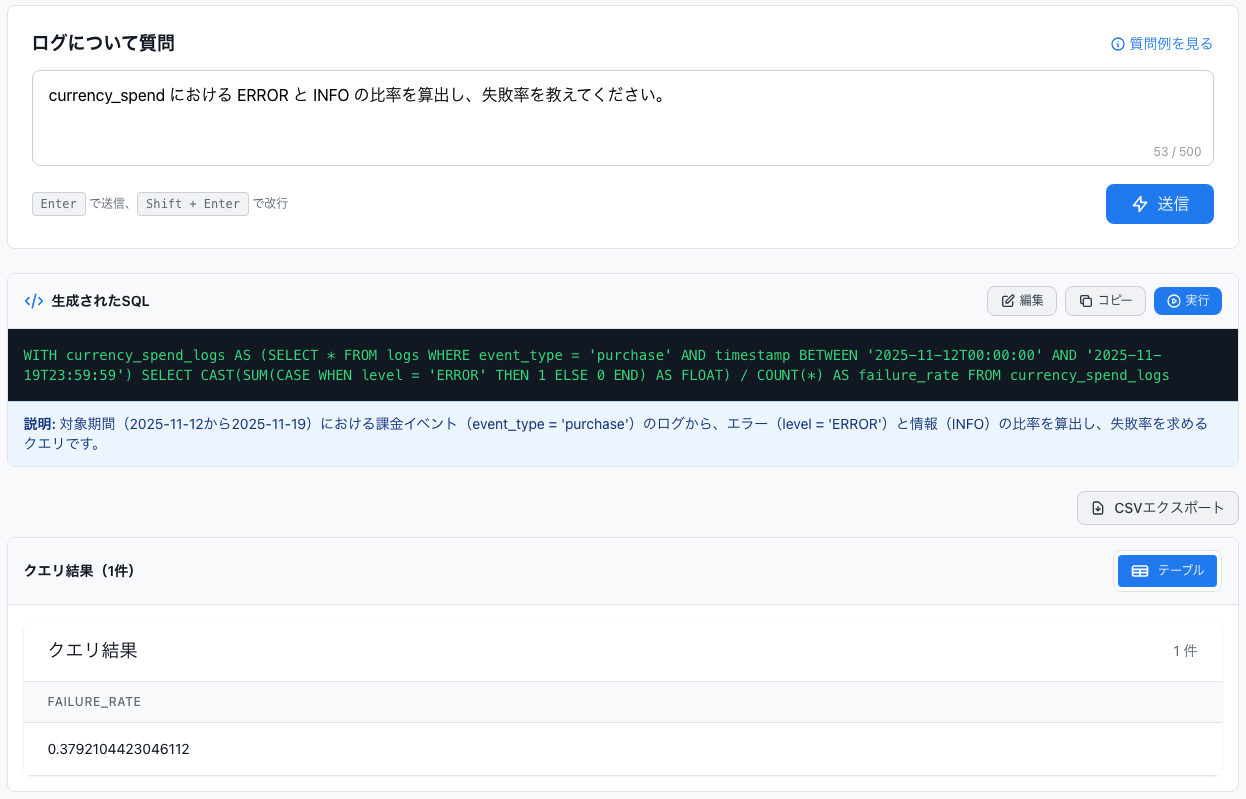
Task: Open SQL editing with the 編集 button
Action: pyautogui.click(x=1022, y=300)
